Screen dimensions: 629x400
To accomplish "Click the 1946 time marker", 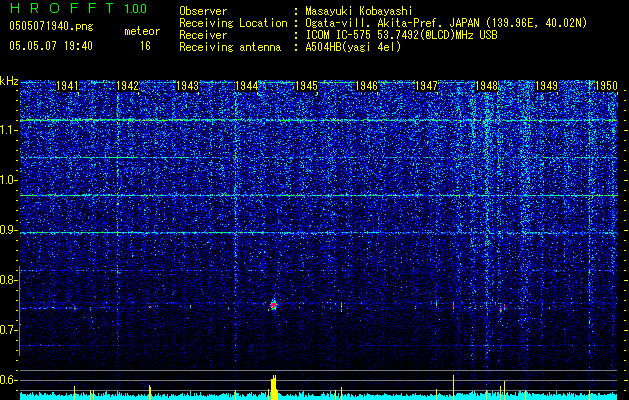I will (x=367, y=86).
